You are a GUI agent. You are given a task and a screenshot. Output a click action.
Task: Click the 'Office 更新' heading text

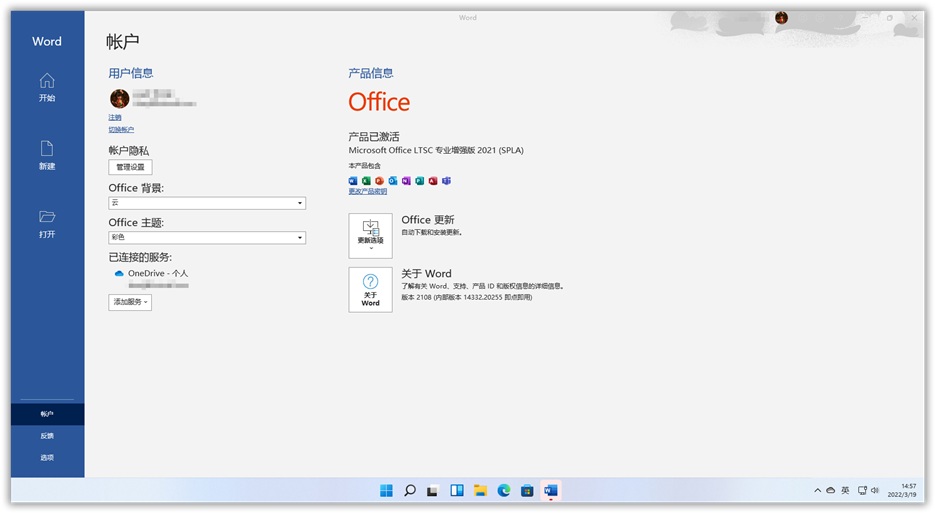click(x=428, y=220)
